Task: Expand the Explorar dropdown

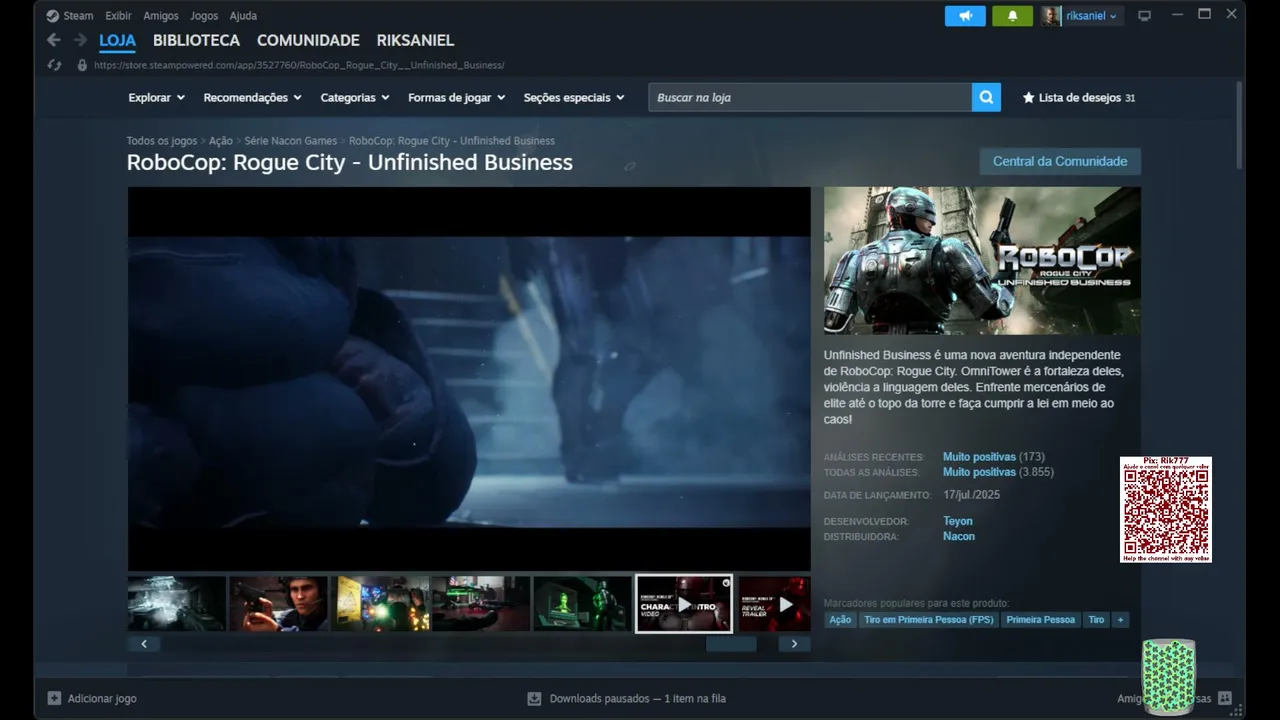Action: [157, 98]
